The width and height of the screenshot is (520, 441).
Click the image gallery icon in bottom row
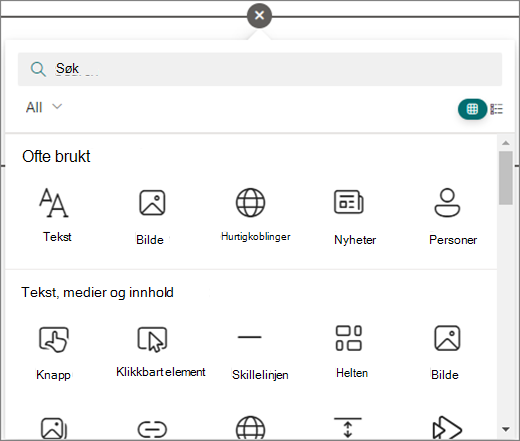(54, 428)
